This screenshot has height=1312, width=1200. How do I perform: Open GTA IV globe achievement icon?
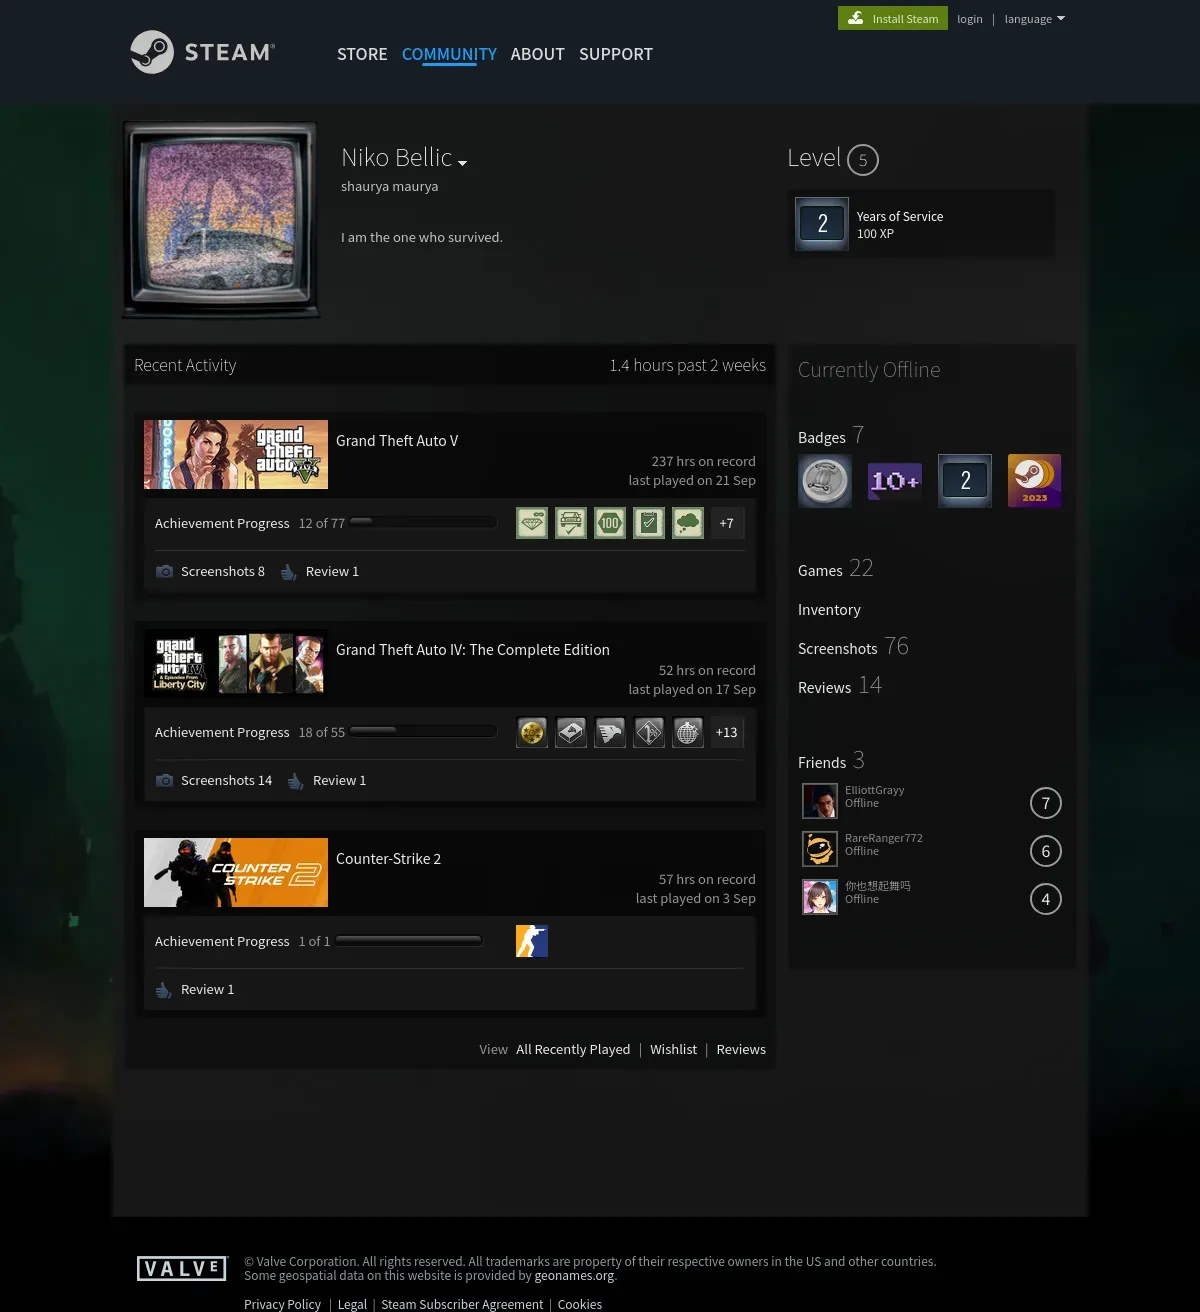(x=688, y=732)
